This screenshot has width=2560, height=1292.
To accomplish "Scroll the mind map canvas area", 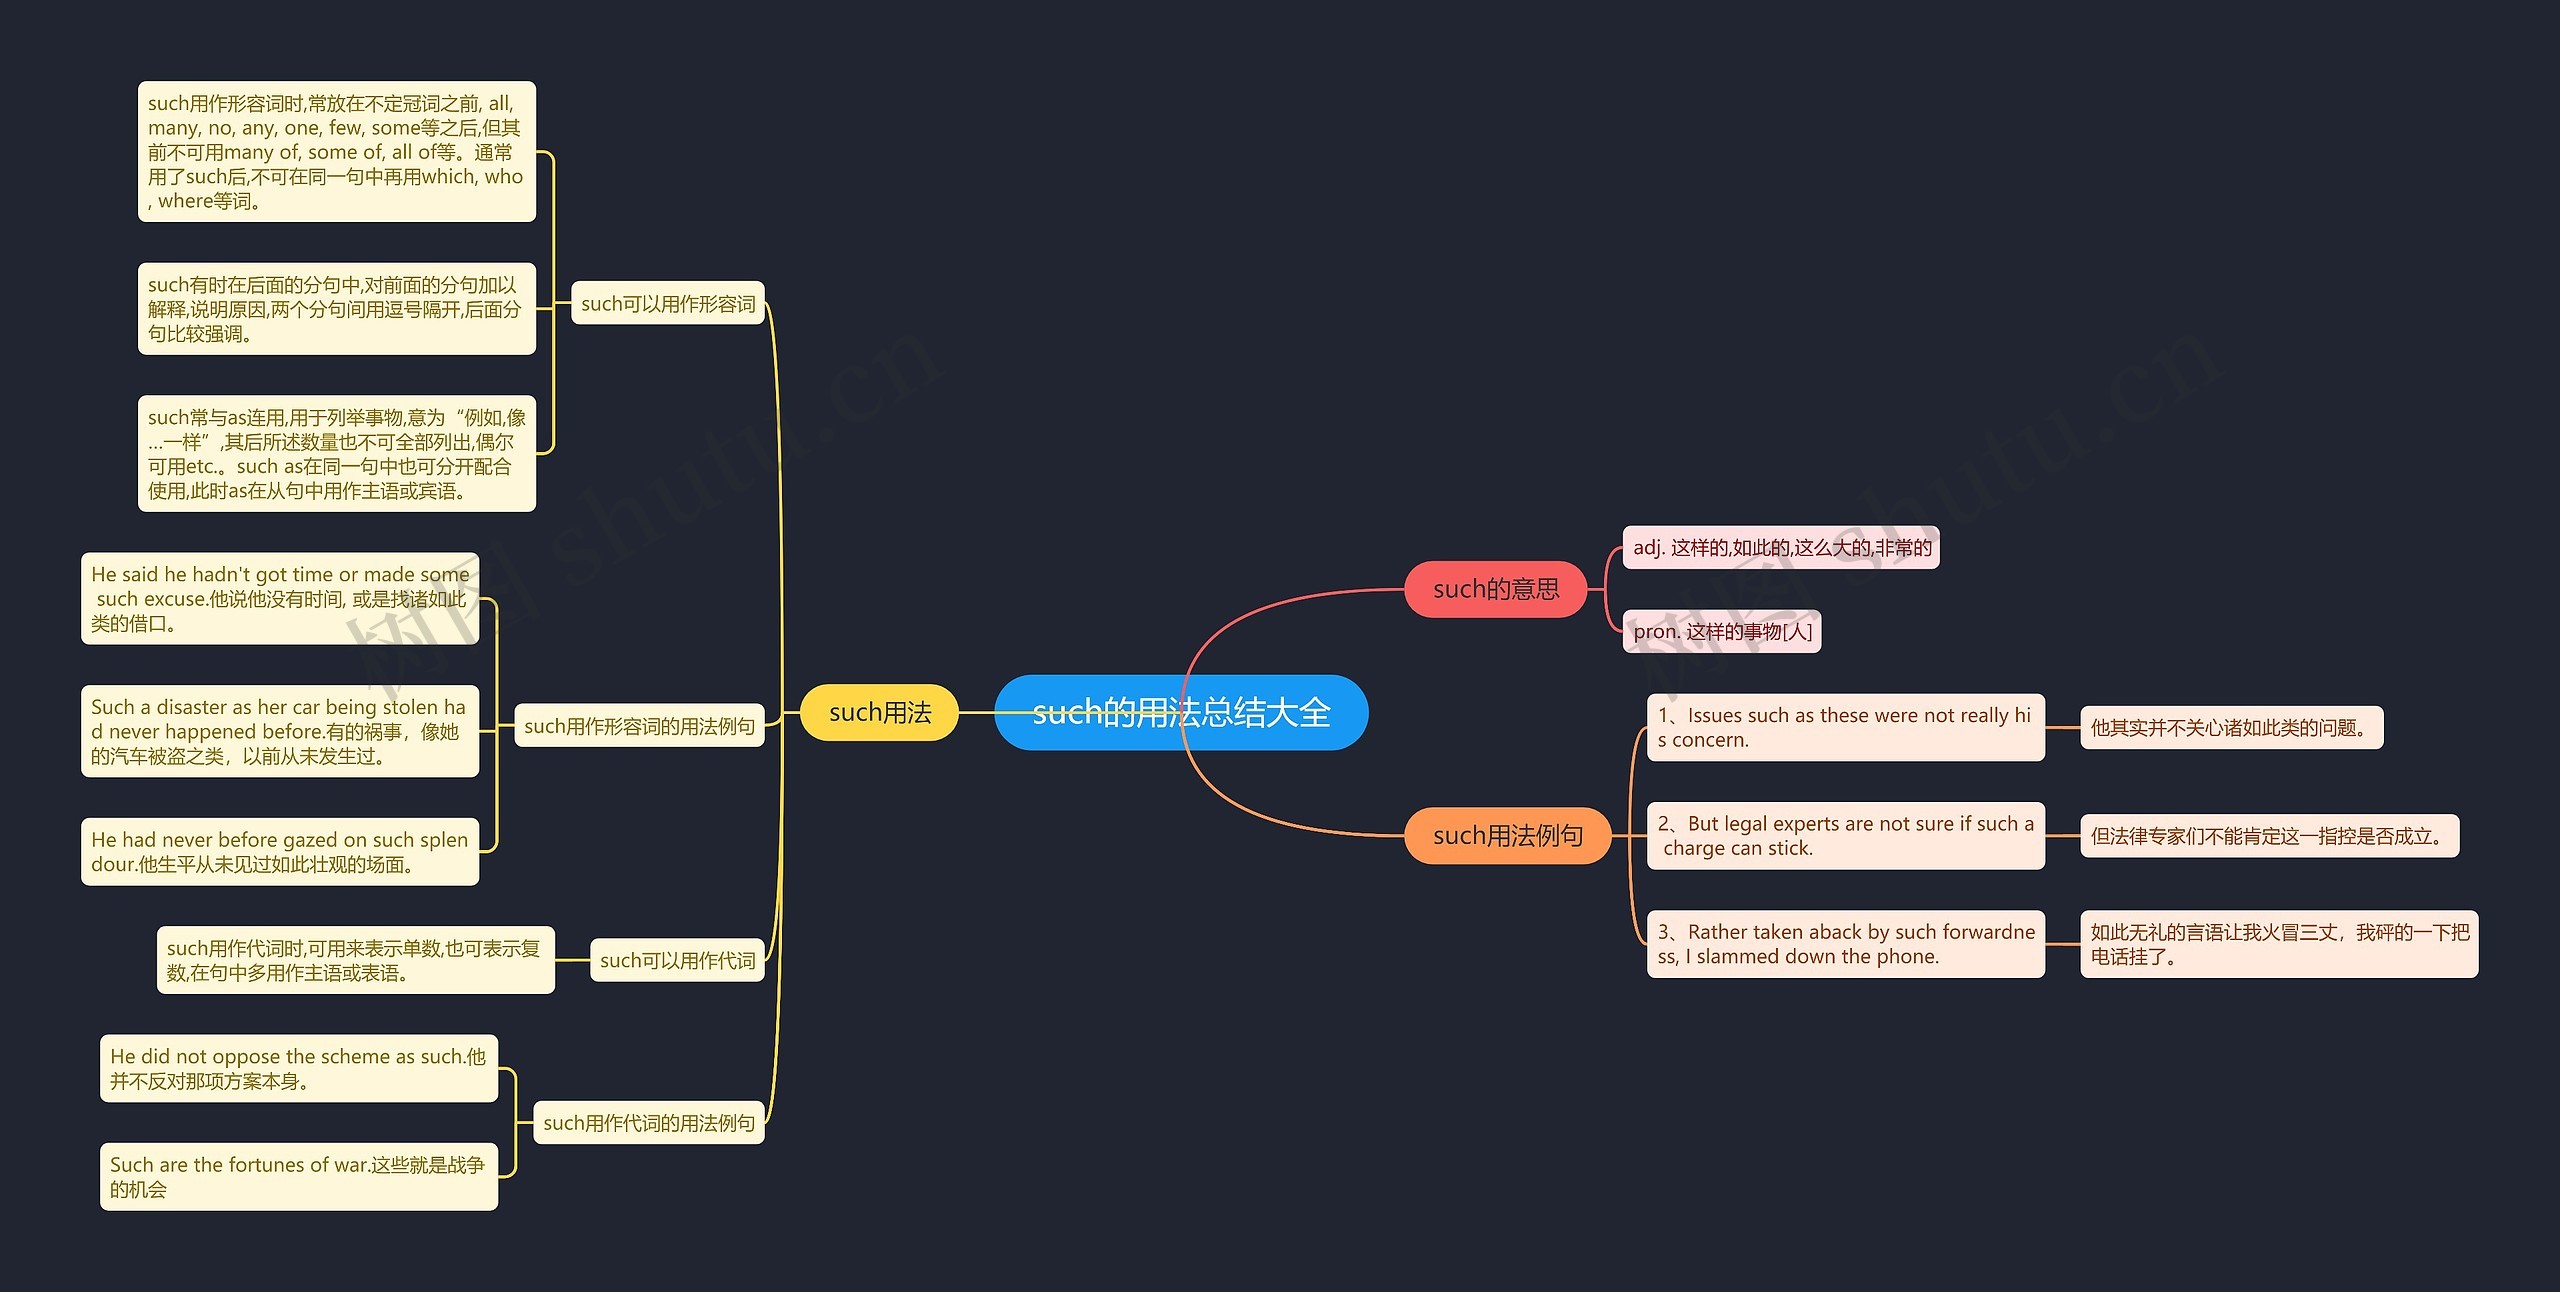I will click(1280, 646).
